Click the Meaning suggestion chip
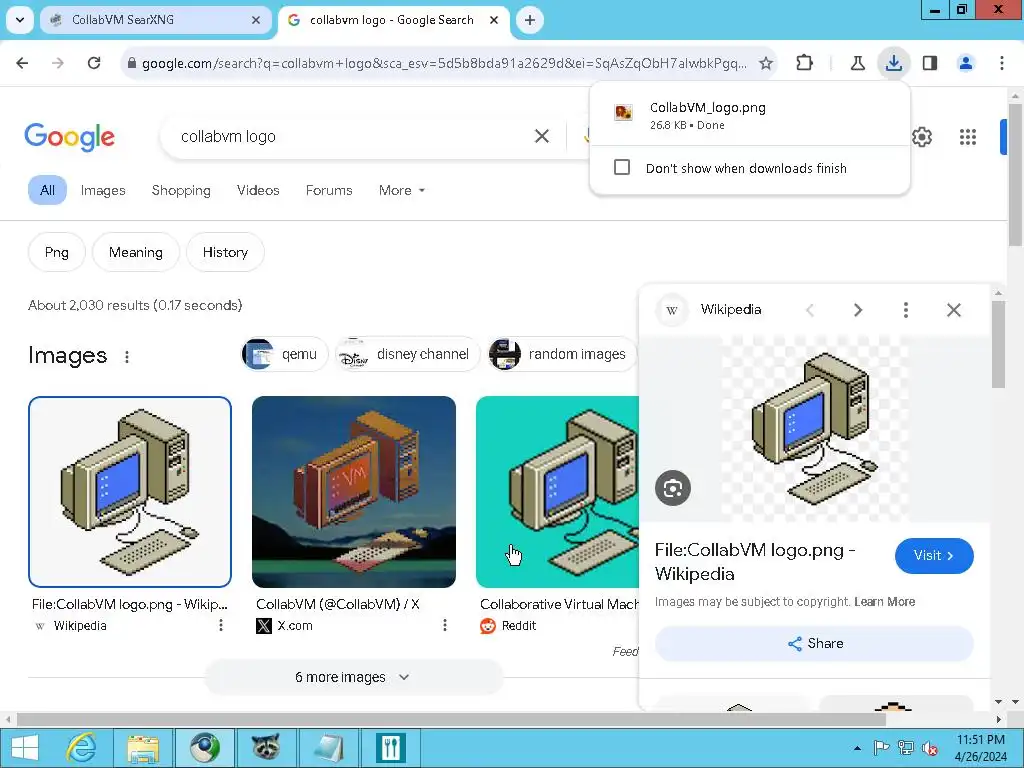This screenshot has height=768, width=1024. point(136,252)
